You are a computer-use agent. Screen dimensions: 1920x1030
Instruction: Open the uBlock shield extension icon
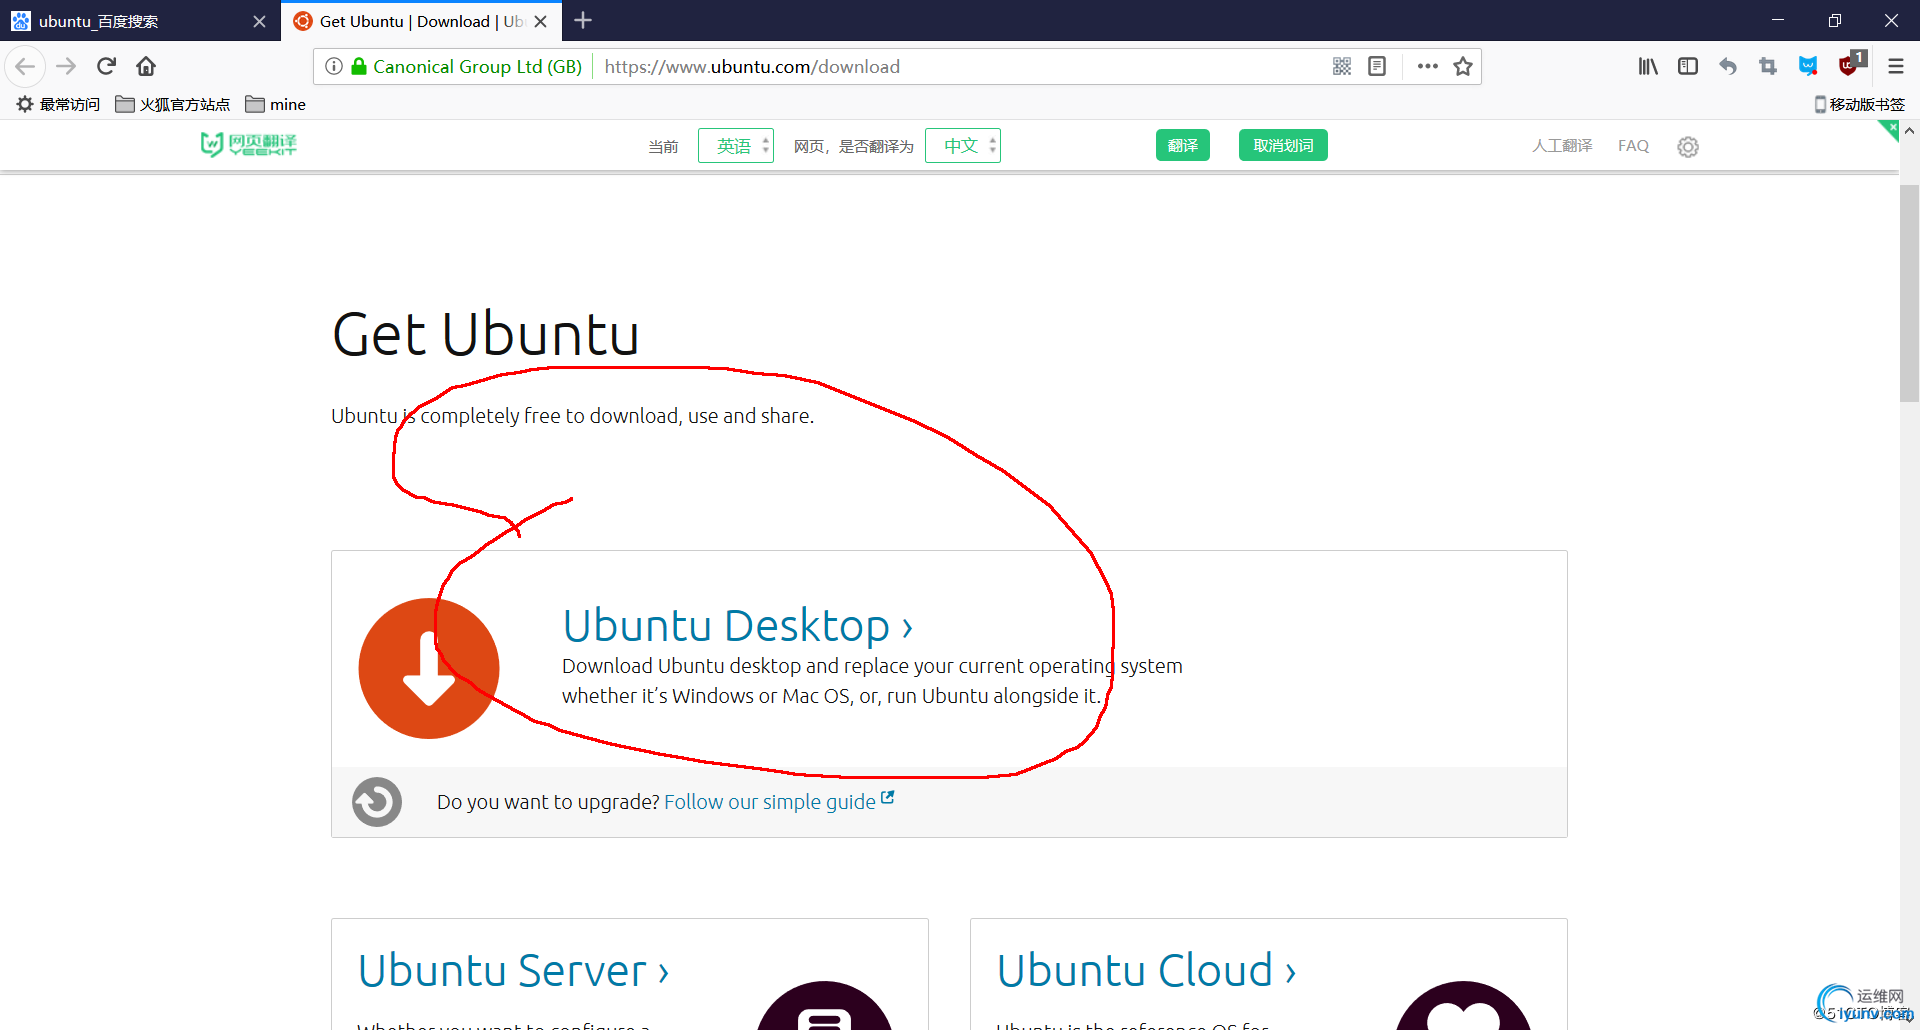click(1850, 65)
